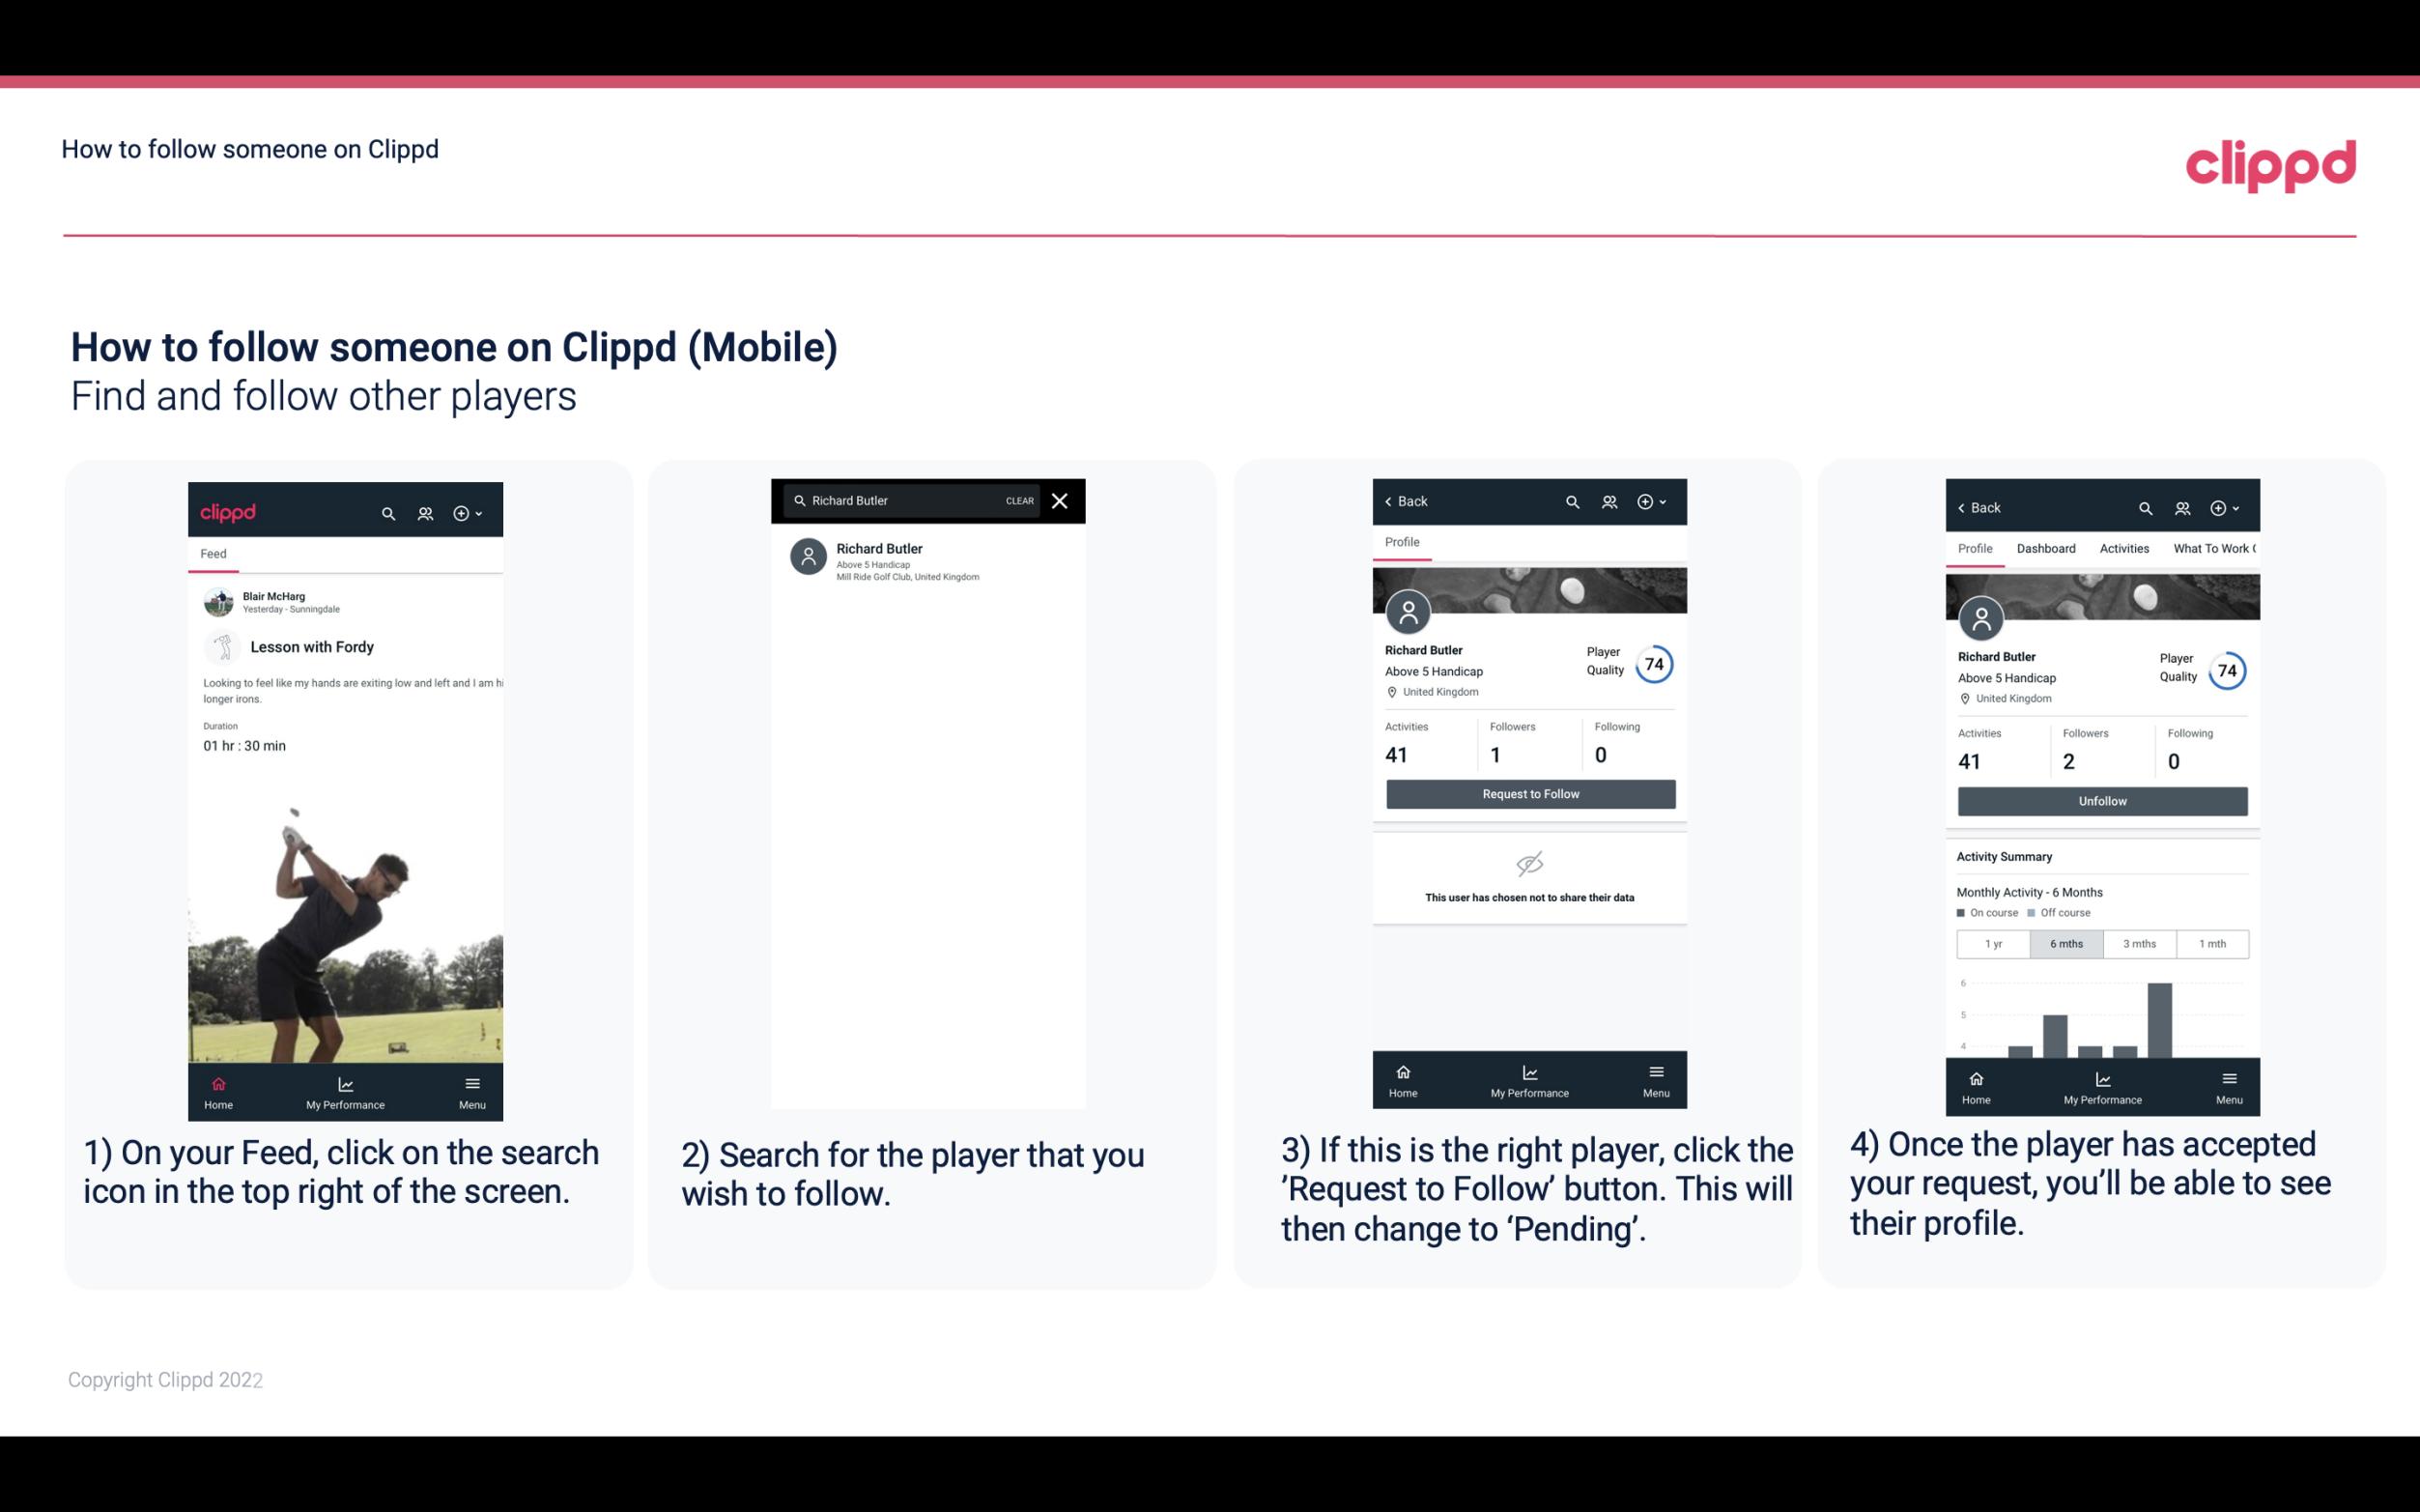
Task: Click the profile/account icon in top bar
Action: (x=425, y=510)
